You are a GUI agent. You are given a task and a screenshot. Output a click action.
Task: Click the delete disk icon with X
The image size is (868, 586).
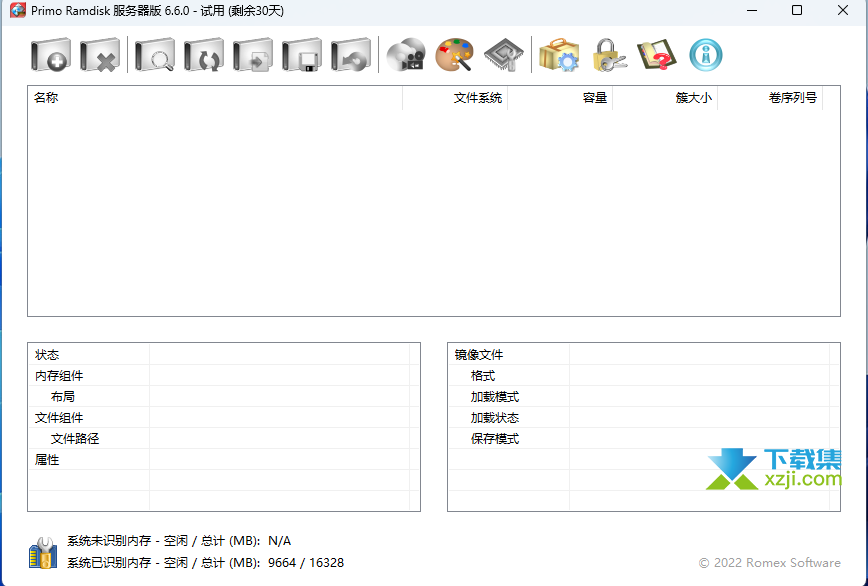100,55
